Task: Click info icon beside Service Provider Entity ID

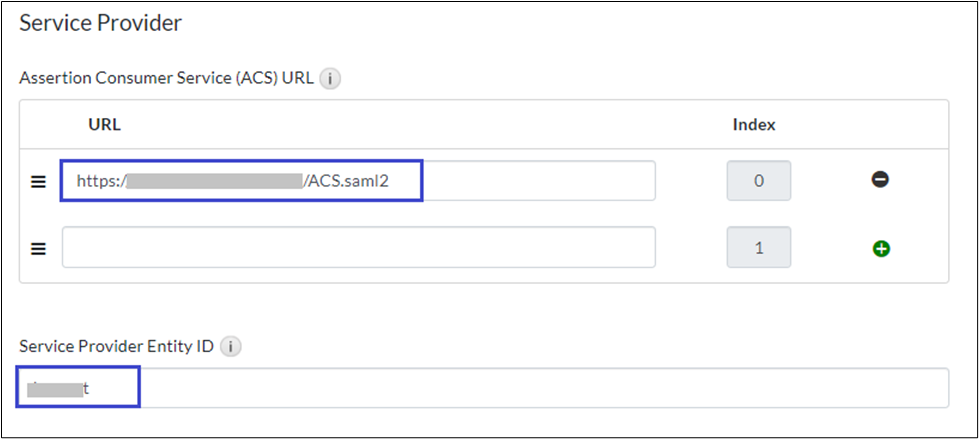Action: pyautogui.click(x=230, y=347)
